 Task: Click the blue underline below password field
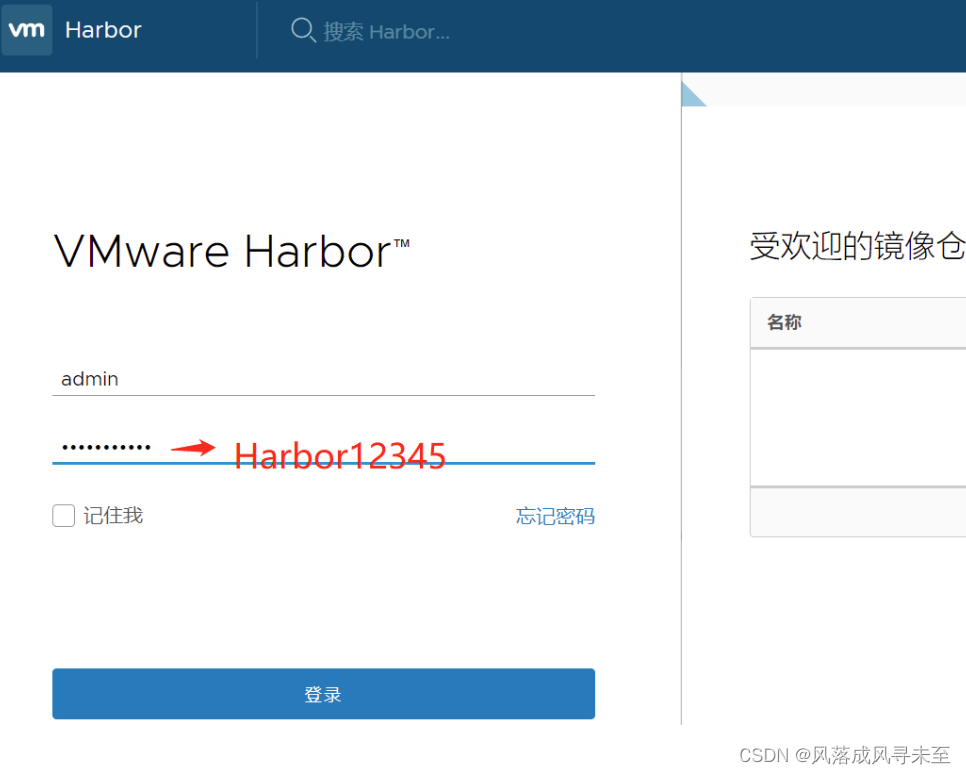(323, 465)
